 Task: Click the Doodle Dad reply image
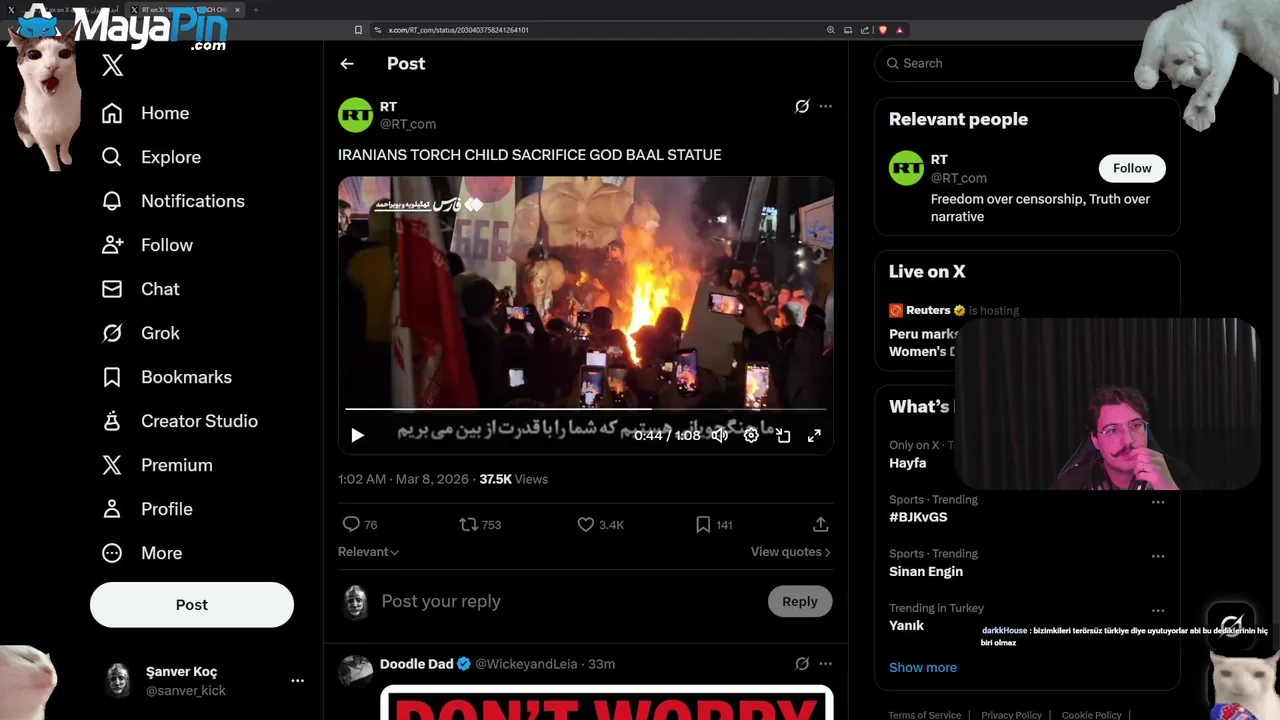pyautogui.click(x=607, y=702)
